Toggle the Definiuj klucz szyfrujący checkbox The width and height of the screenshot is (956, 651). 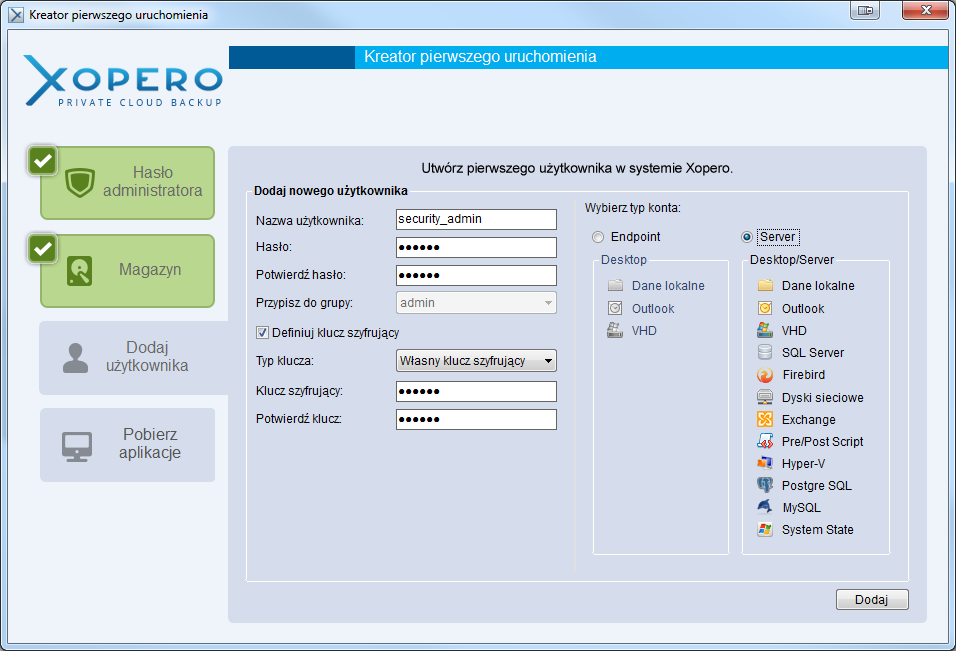(x=262, y=333)
